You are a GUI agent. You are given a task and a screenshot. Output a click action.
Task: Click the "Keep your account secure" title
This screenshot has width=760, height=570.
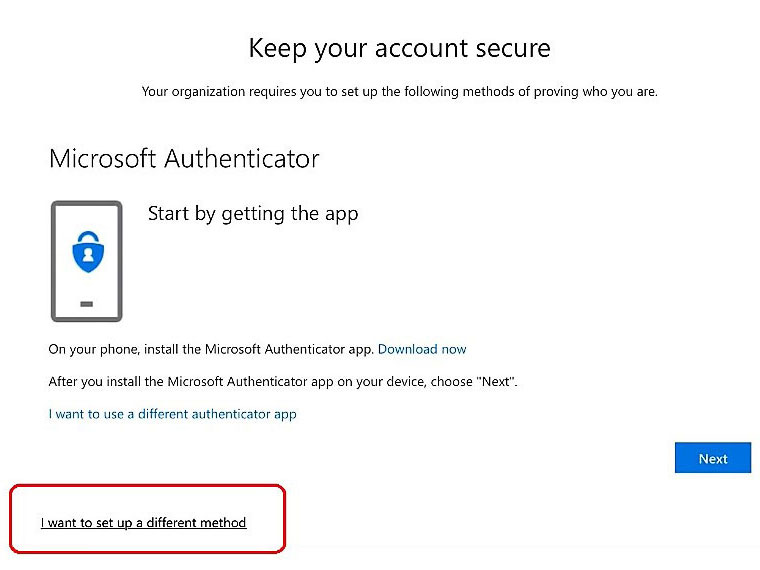tap(399, 48)
